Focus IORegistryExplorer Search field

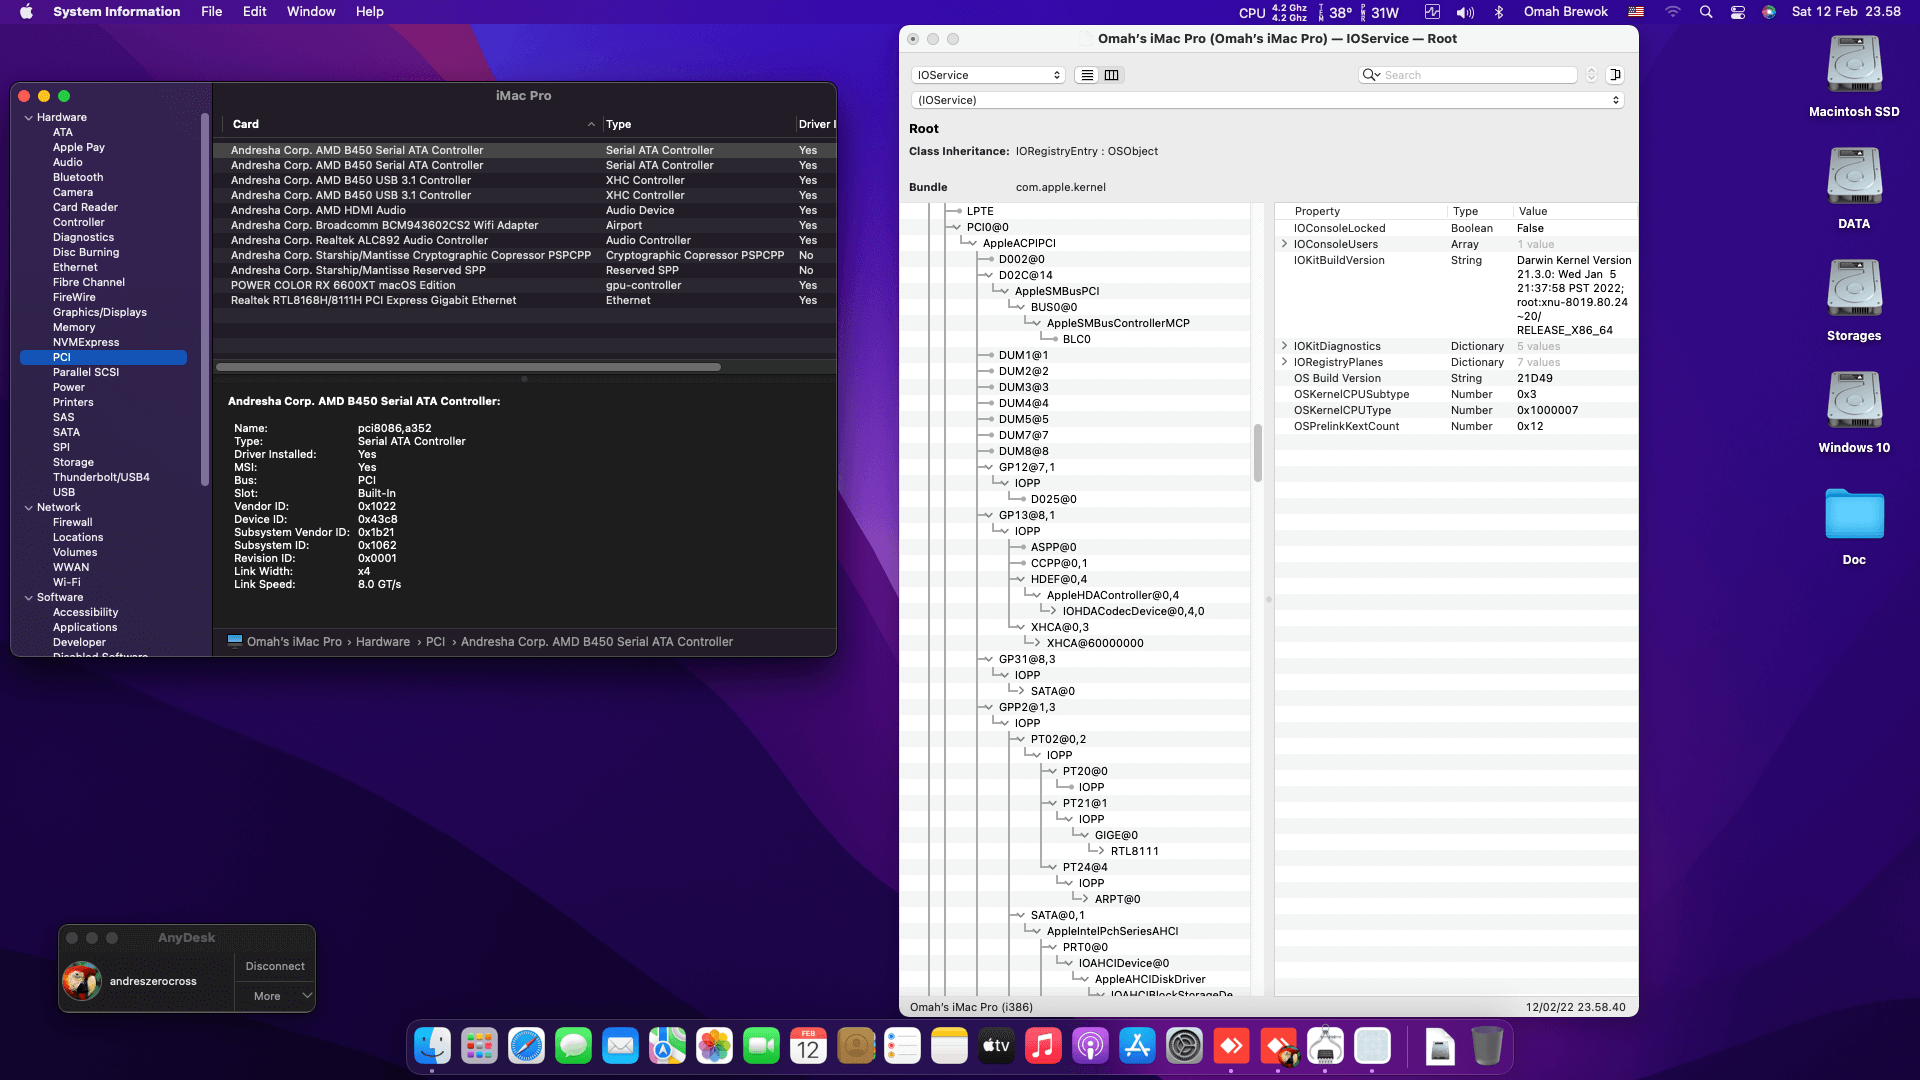[x=1468, y=75]
